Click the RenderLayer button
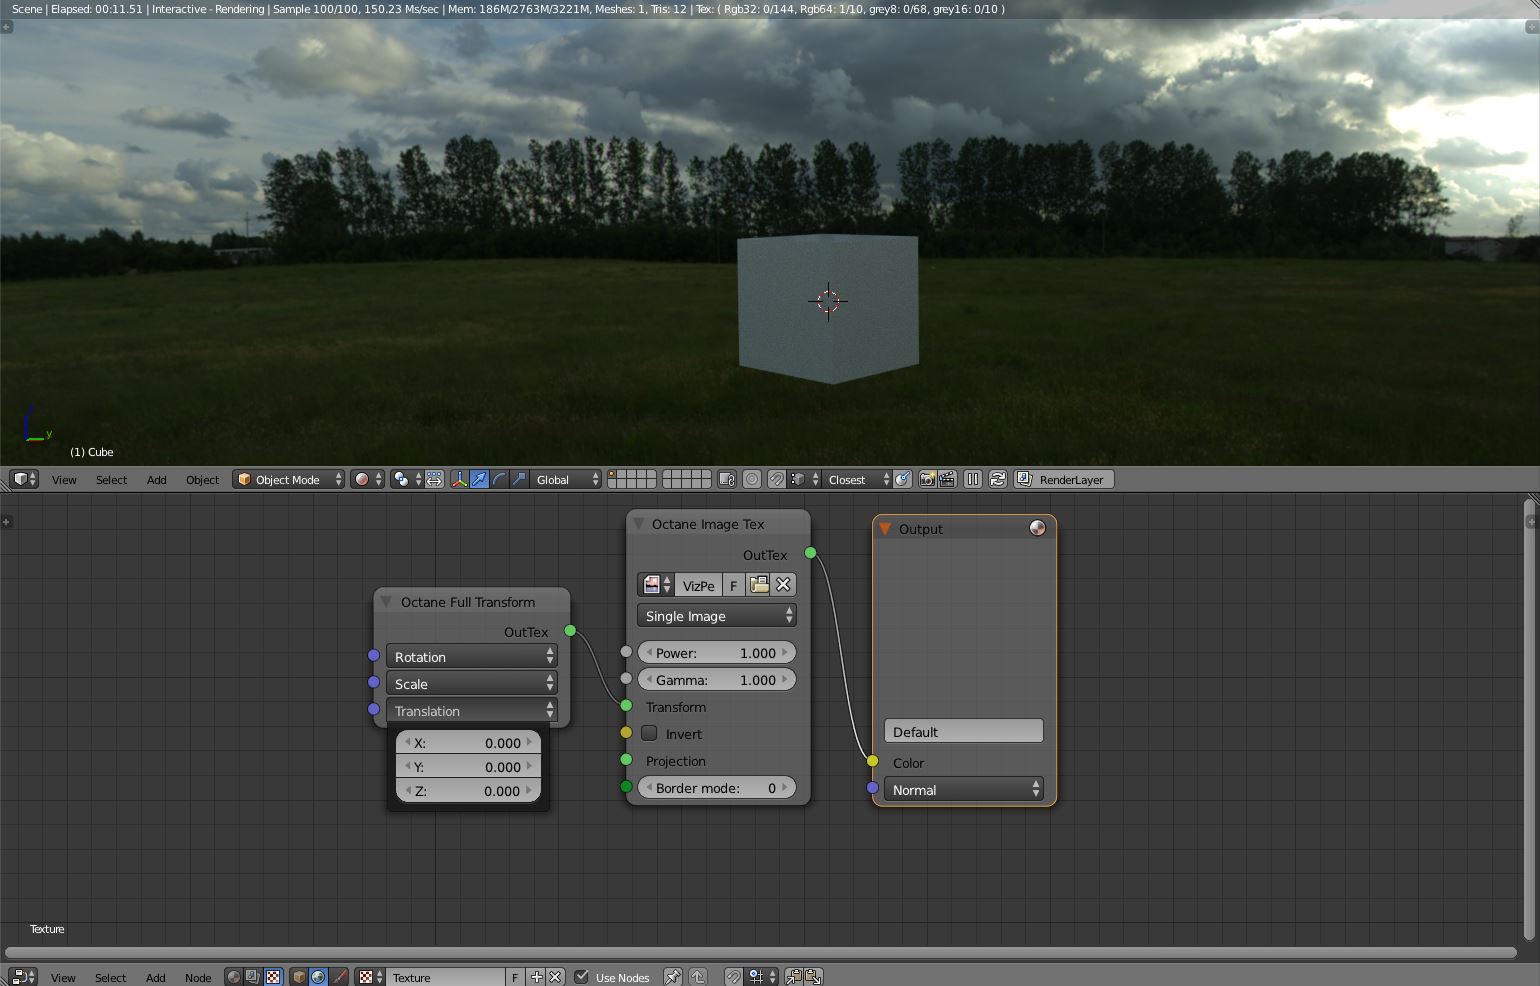Viewport: 1540px width, 986px height. [1064, 480]
